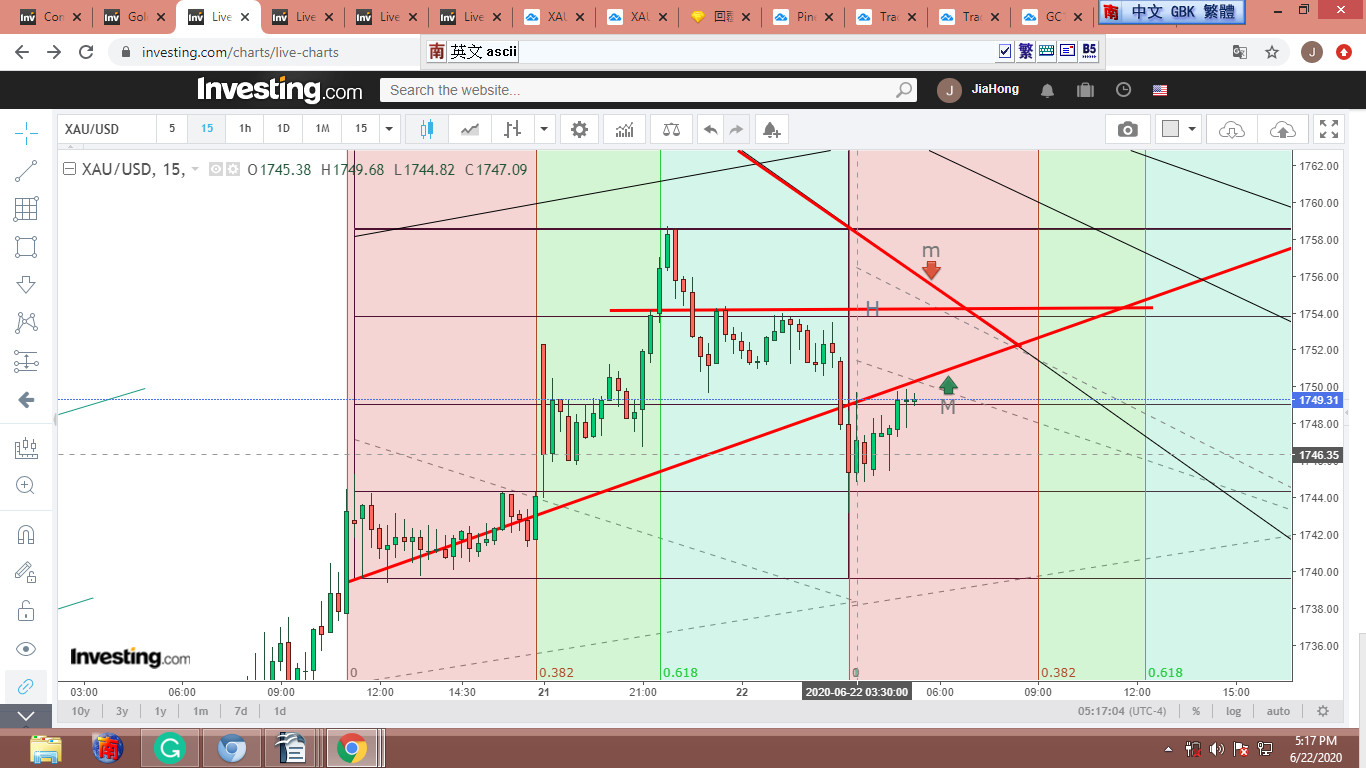The image size is (1366, 768).
Task: Toggle stay in drawing mode pencil-lock
Action: [x=26, y=572]
